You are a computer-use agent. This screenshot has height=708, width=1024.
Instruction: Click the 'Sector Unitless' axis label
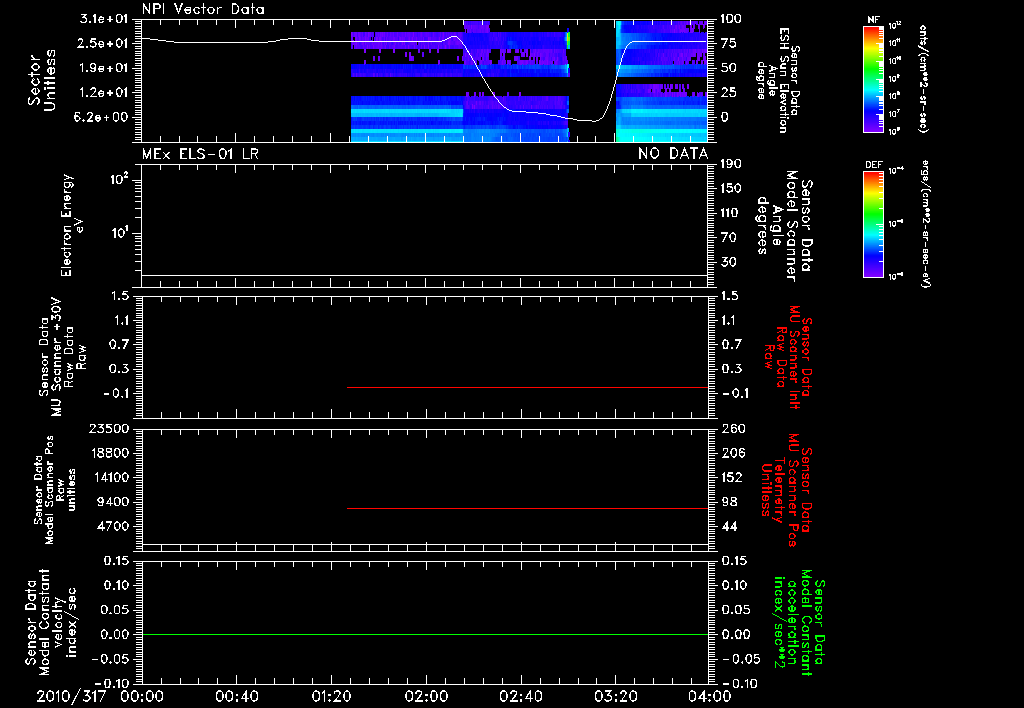click(x=42, y=80)
